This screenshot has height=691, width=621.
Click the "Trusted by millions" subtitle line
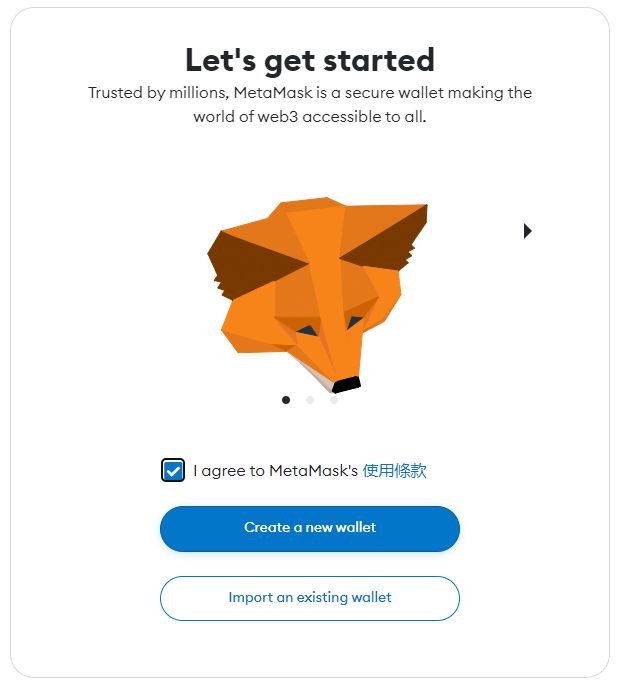(310, 93)
